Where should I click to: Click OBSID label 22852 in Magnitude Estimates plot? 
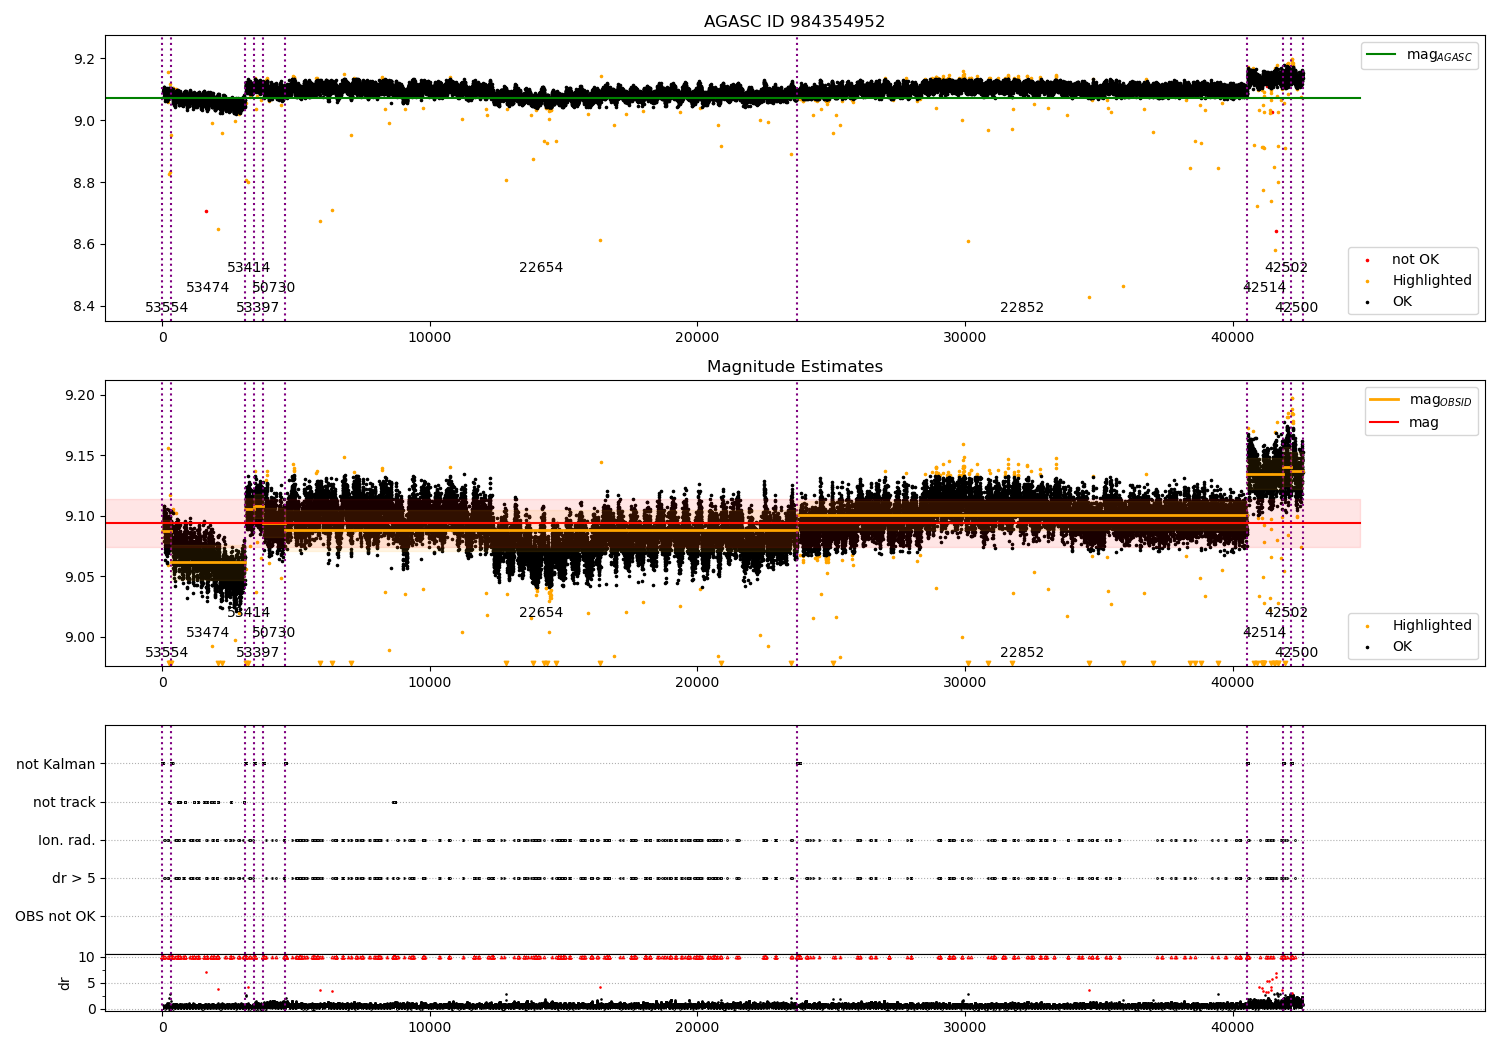(x=1022, y=653)
